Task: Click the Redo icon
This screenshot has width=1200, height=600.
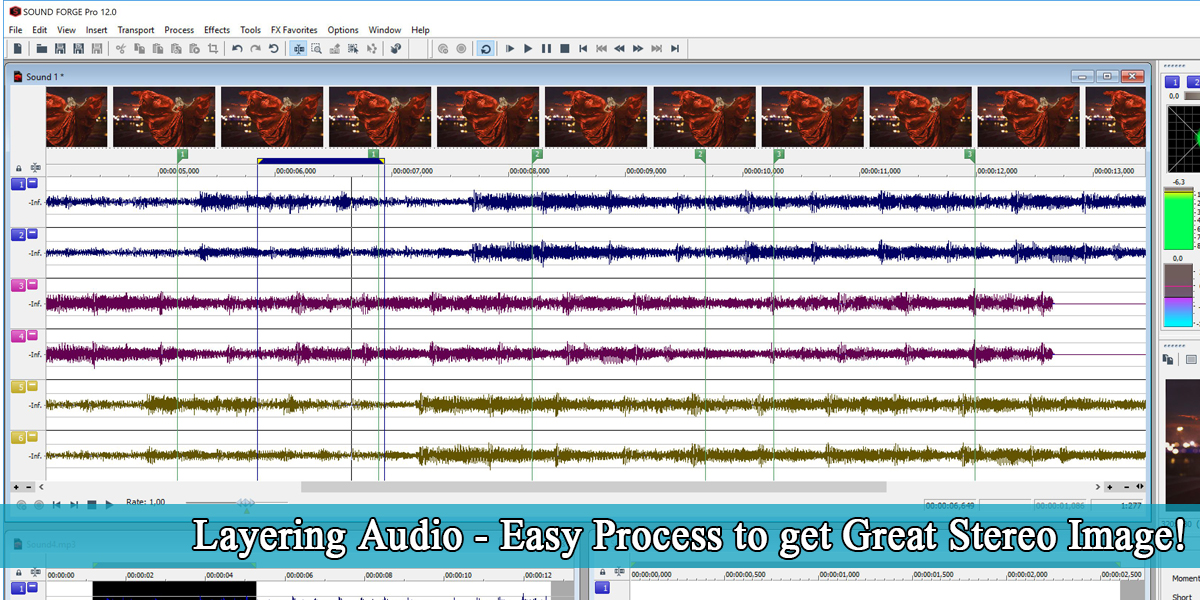Action: click(x=254, y=48)
